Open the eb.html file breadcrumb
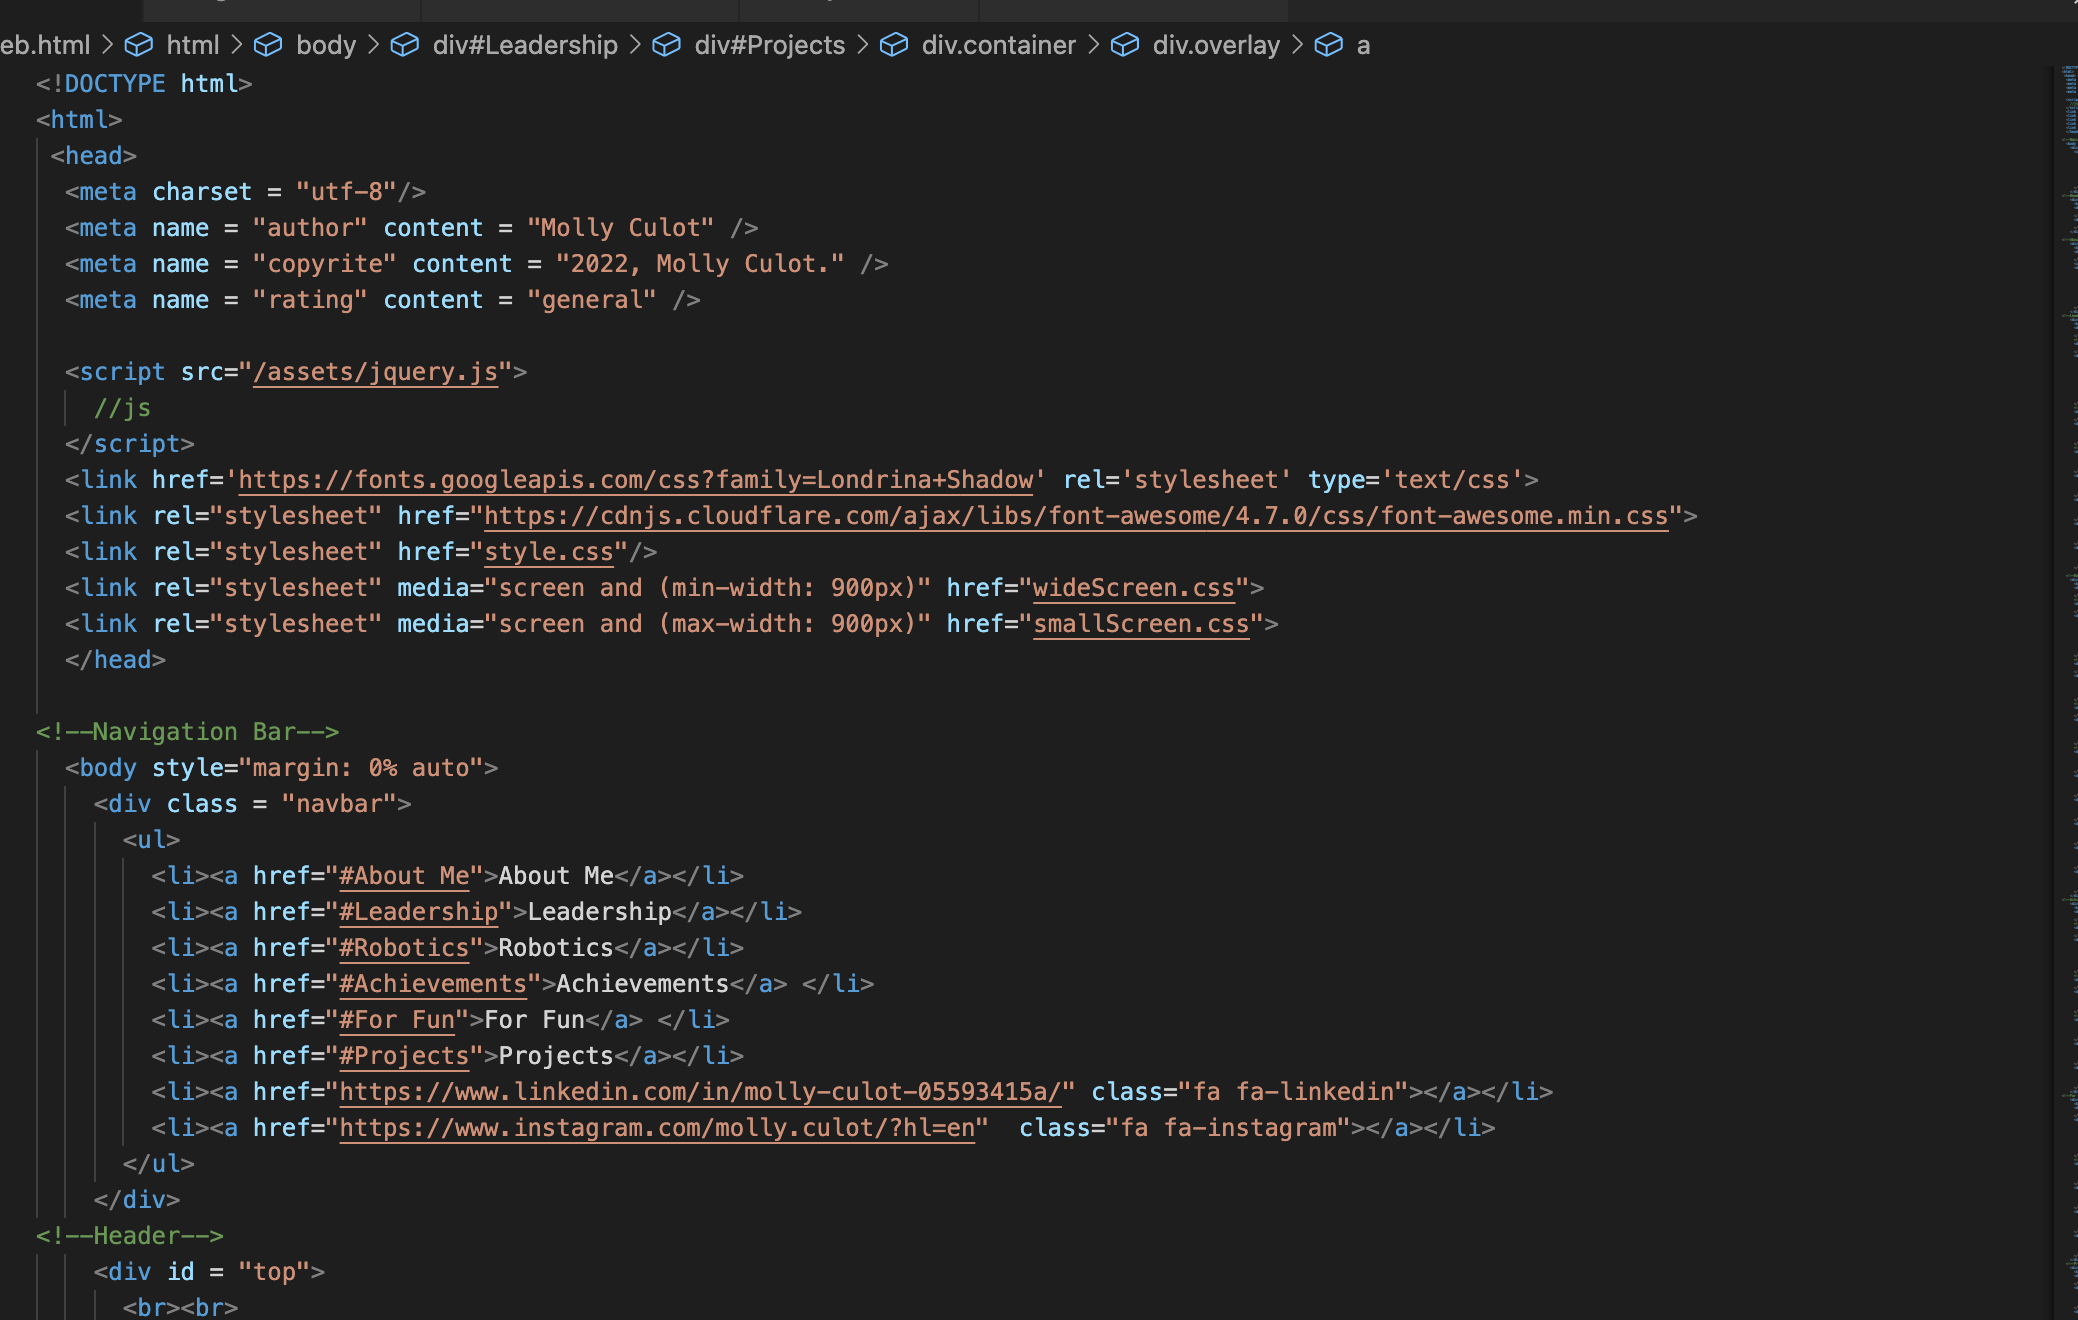 45,45
